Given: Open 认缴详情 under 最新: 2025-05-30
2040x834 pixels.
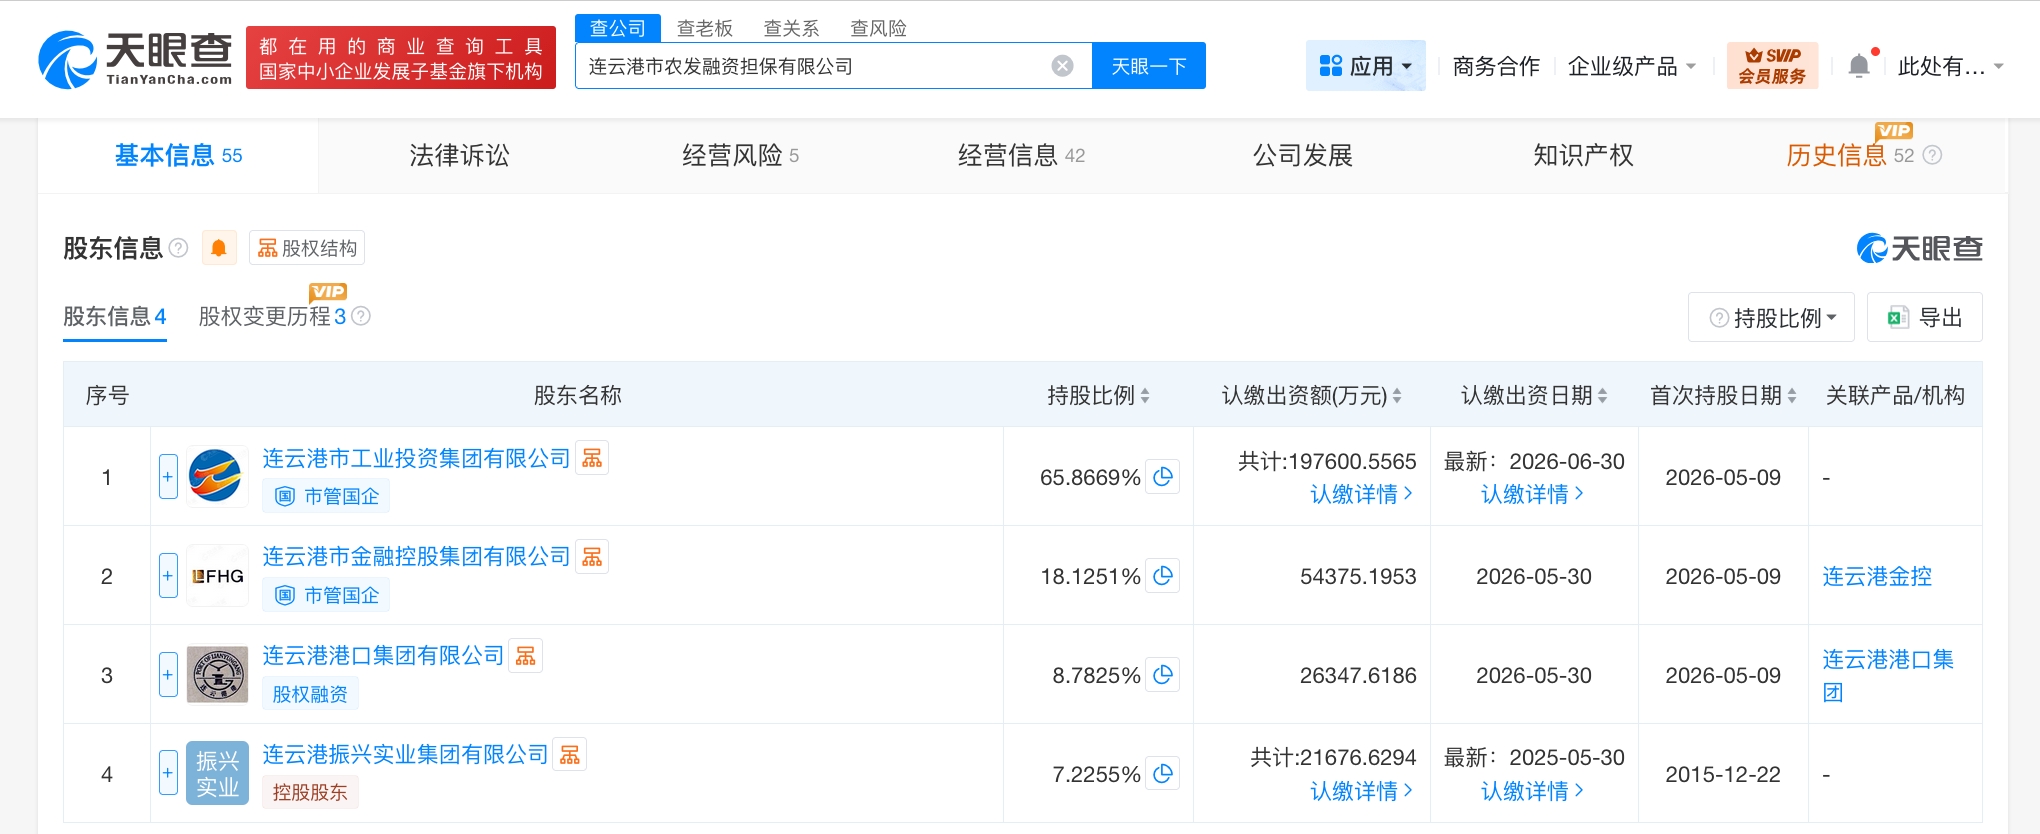Looking at the screenshot, I should pyautogui.click(x=1532, y=791).
